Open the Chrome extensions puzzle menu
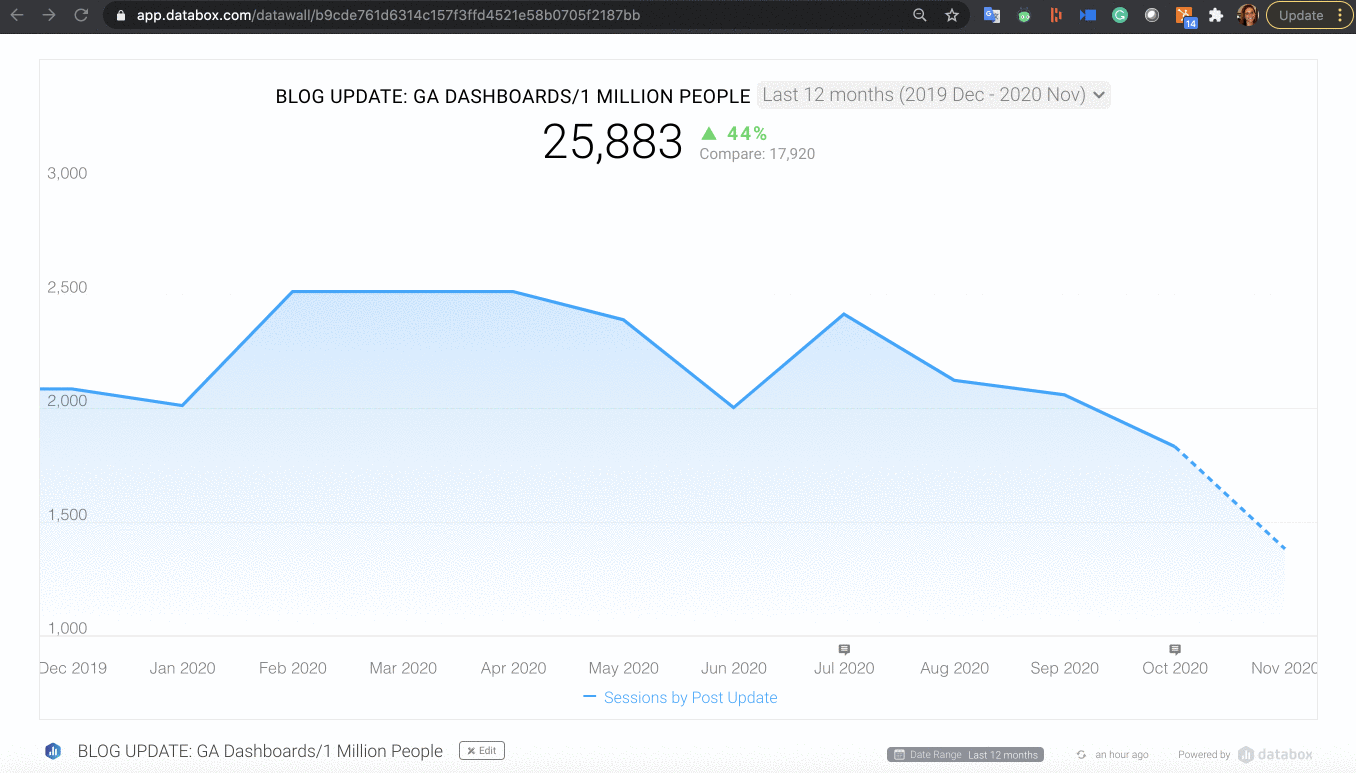 pyautogui.click(x=1216, y=15)
